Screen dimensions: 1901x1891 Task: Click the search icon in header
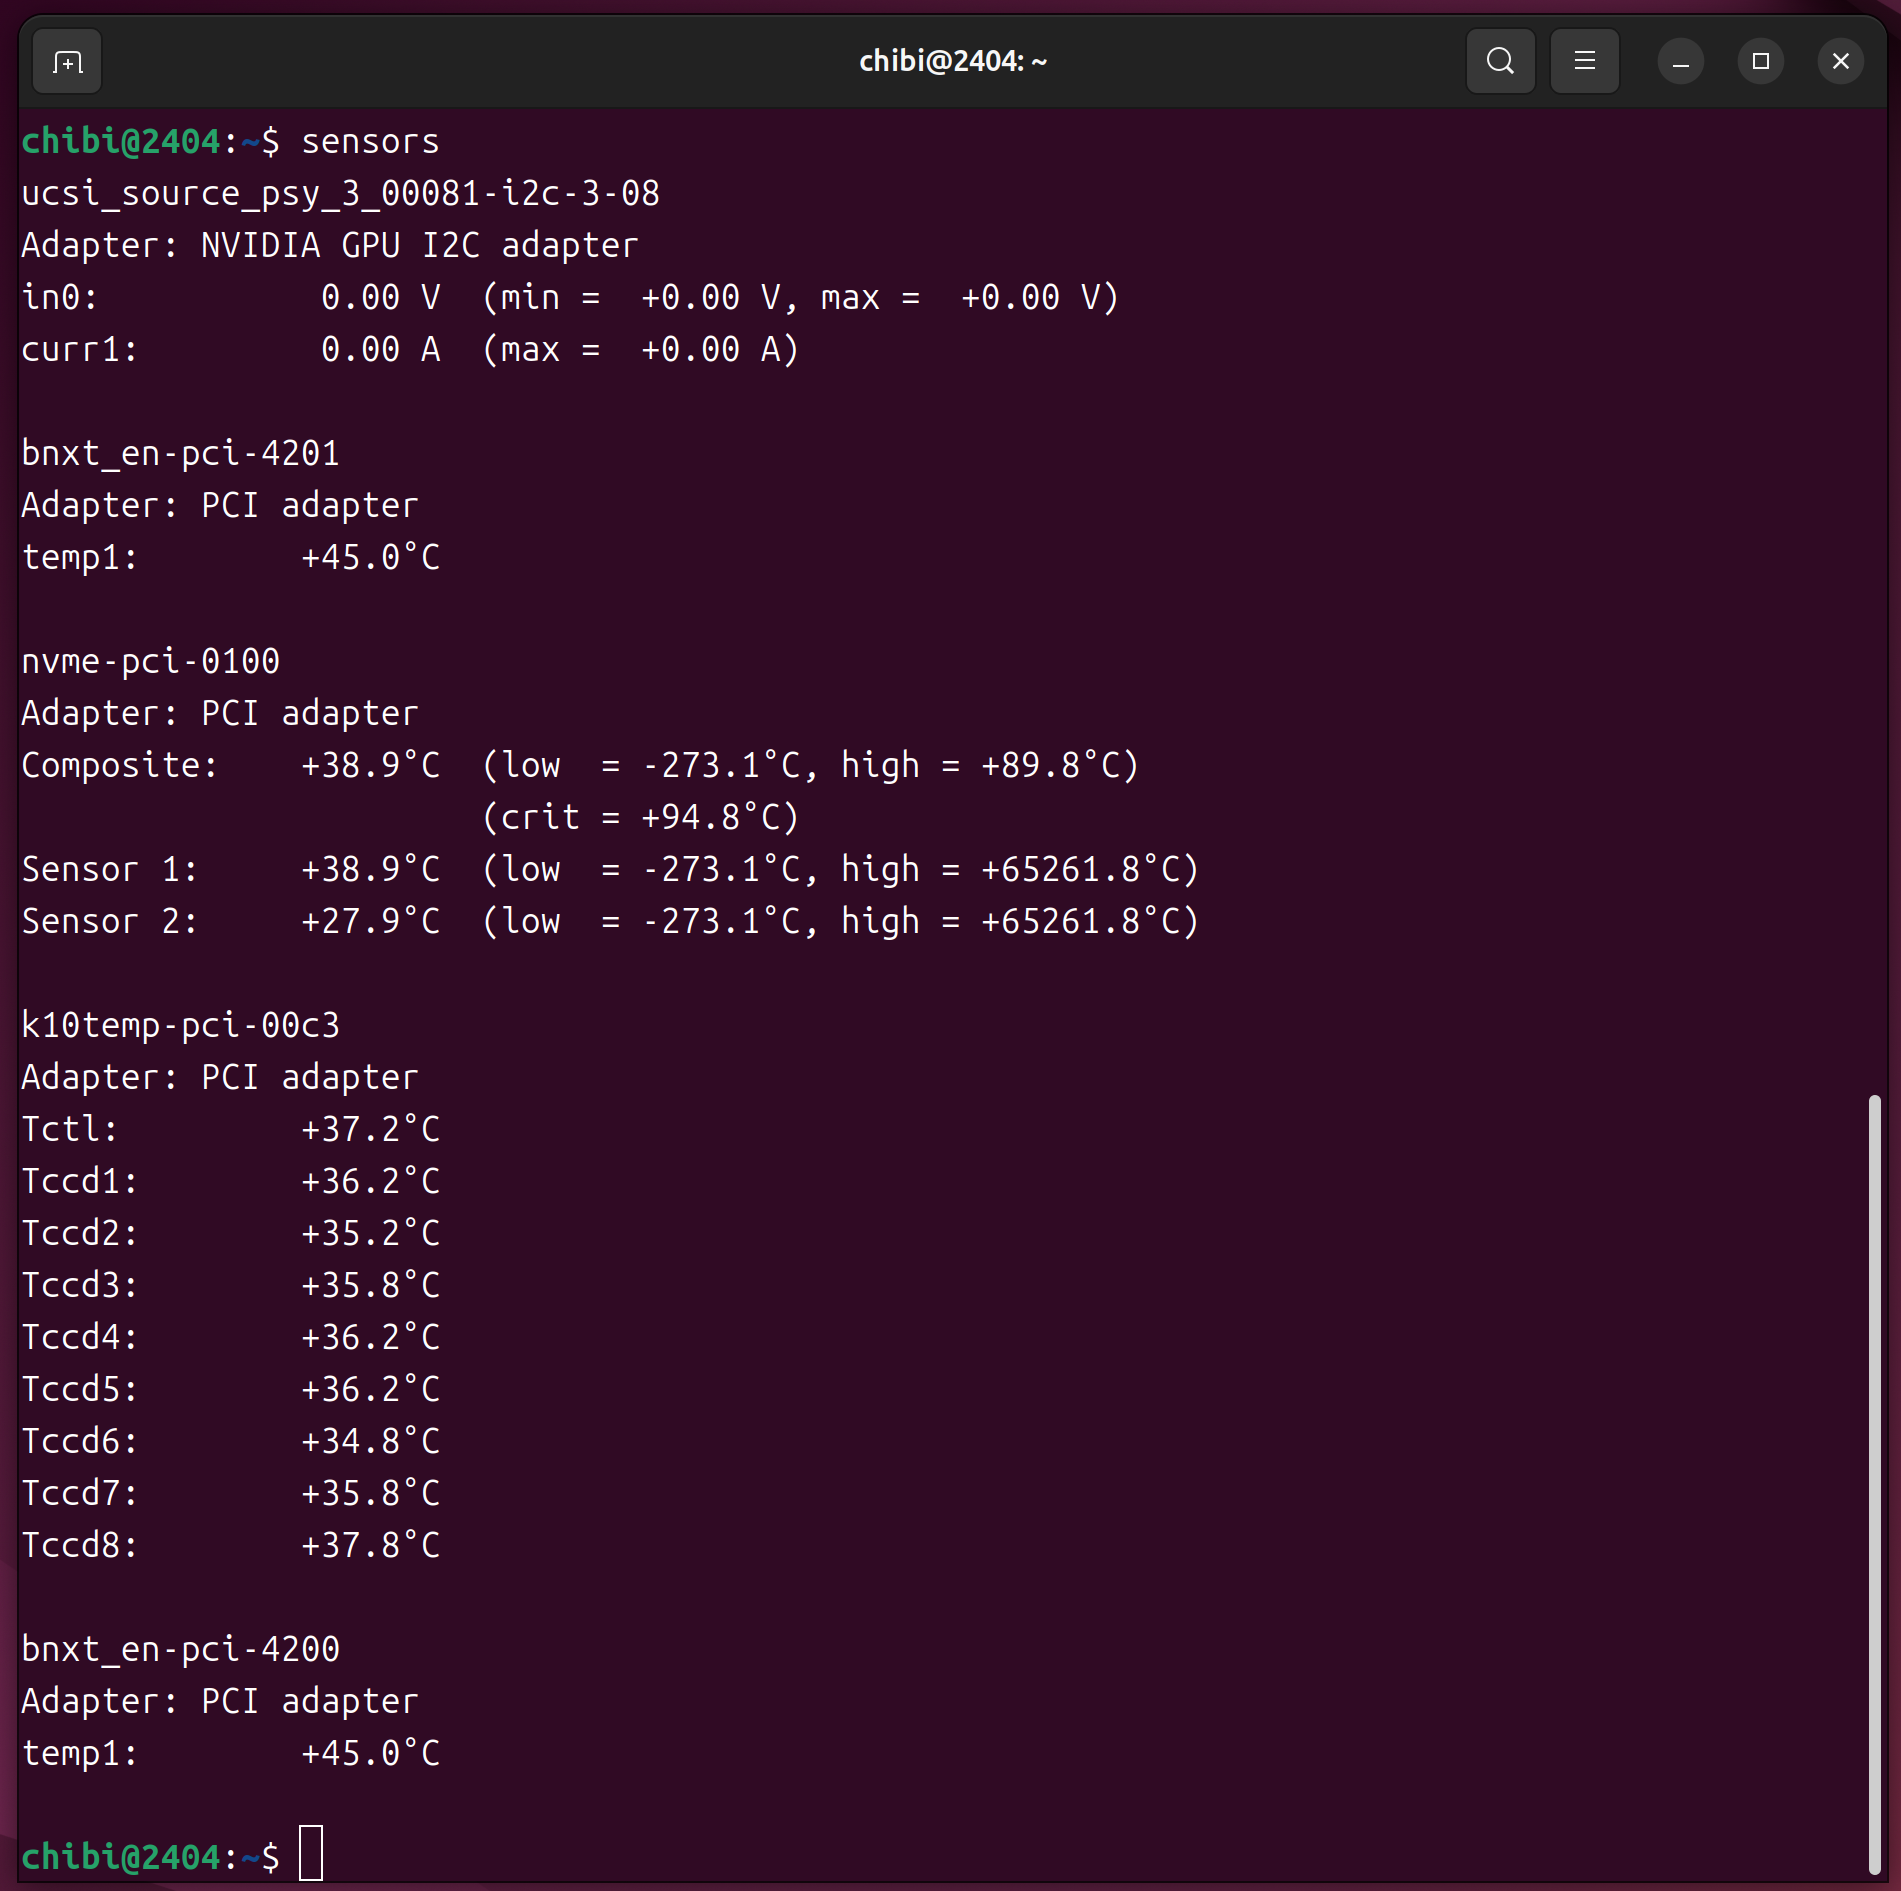tap(1499, 62)
